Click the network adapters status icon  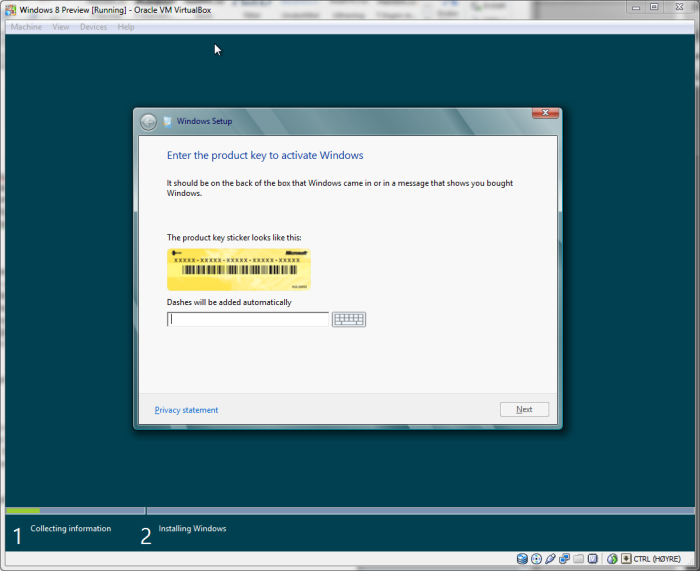564,558
